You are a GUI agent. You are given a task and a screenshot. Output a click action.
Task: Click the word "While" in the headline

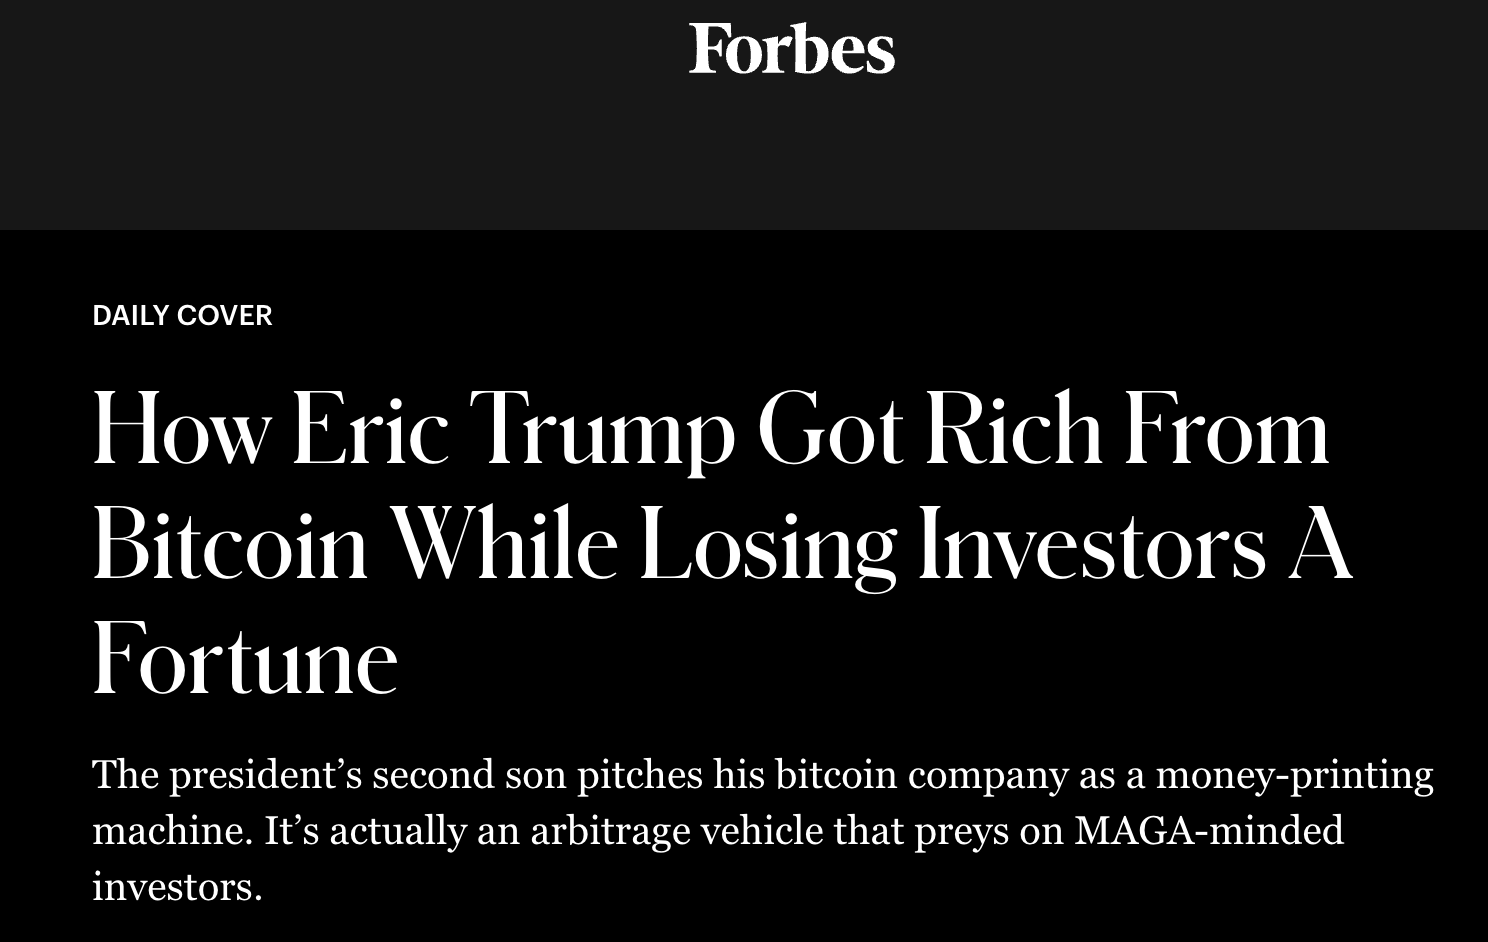pyautogui.click(x=503, y=545)
